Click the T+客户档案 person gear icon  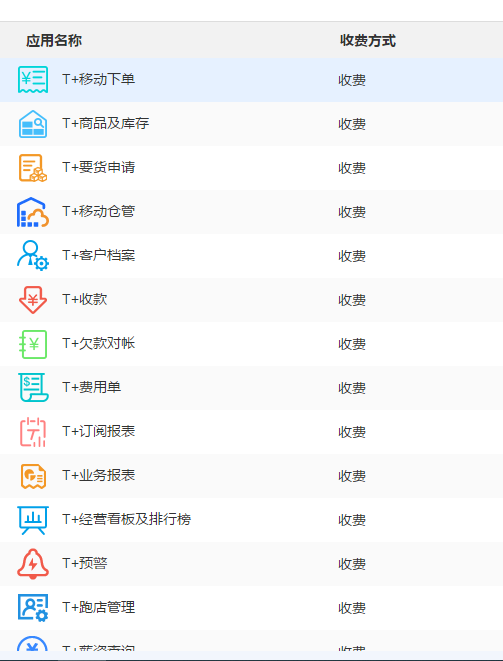(x=33, y=256)
